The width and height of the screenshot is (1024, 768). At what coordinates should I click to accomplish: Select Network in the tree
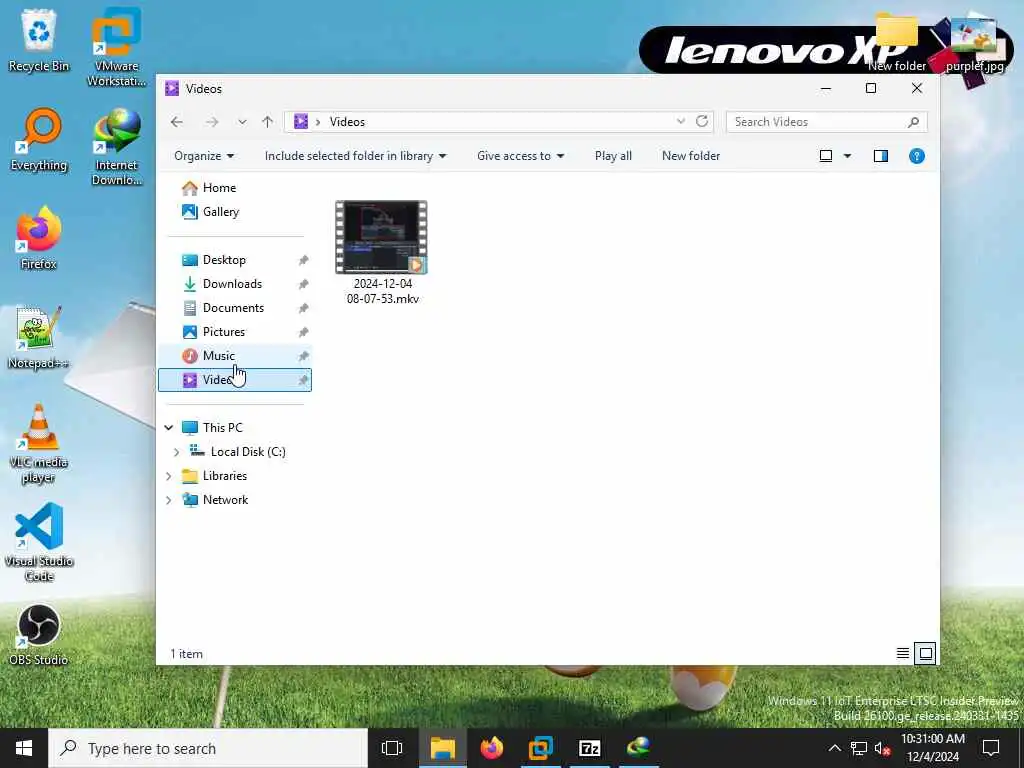click(x=225, y=500)
